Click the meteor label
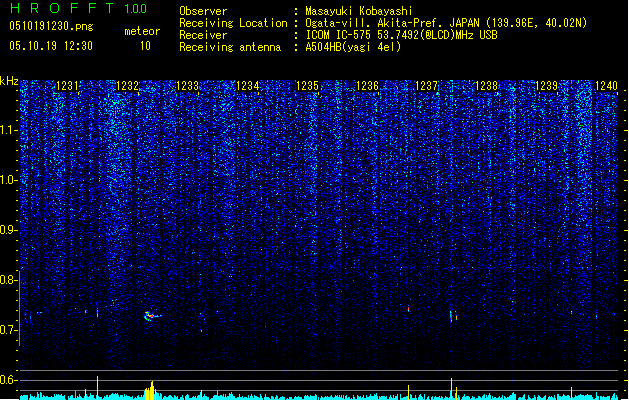Screen dimensions: 629x400 click(x=142, y=31)
